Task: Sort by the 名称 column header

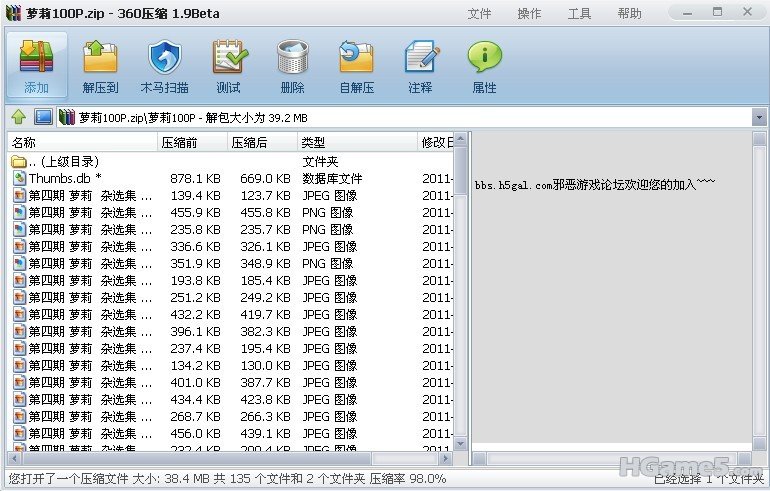Action: [x=82, y=142]
